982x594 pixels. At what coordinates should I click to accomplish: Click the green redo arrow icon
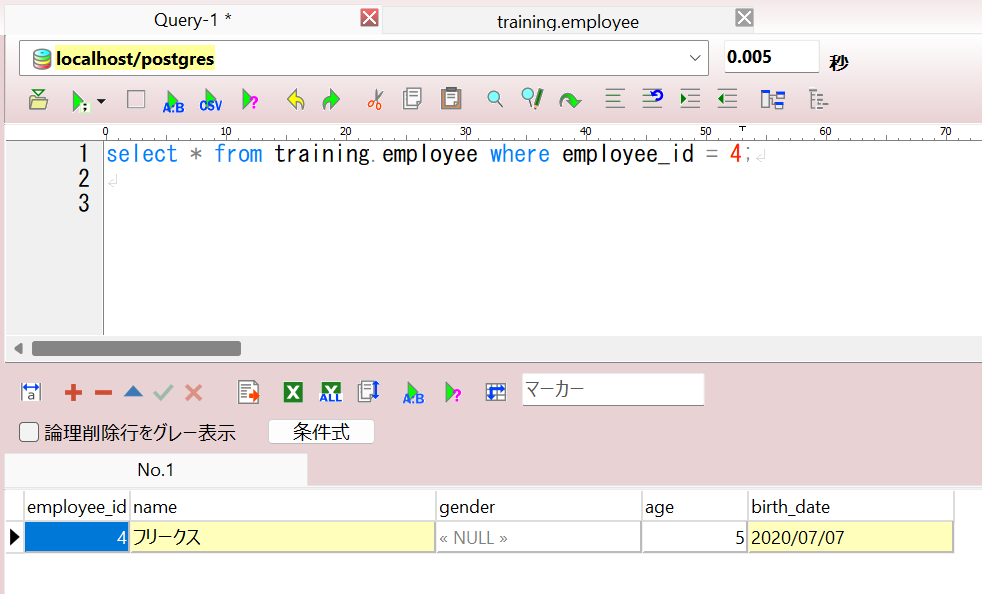coord(331,99)
